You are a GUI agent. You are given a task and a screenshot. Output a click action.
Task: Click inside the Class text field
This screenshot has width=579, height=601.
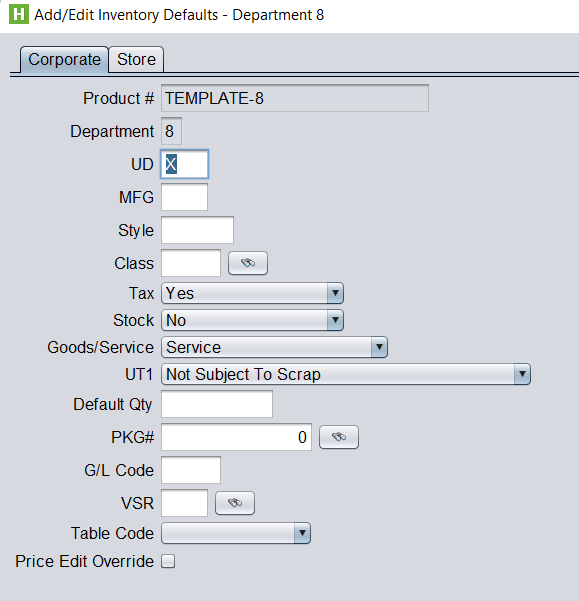coord(191,263)
